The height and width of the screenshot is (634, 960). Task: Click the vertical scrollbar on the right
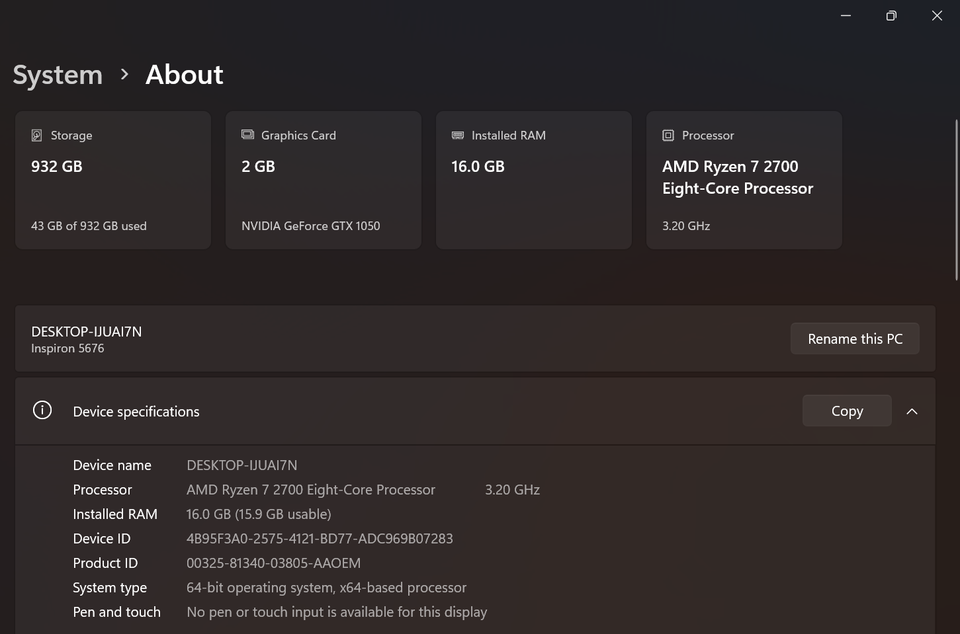coord(956,200)
